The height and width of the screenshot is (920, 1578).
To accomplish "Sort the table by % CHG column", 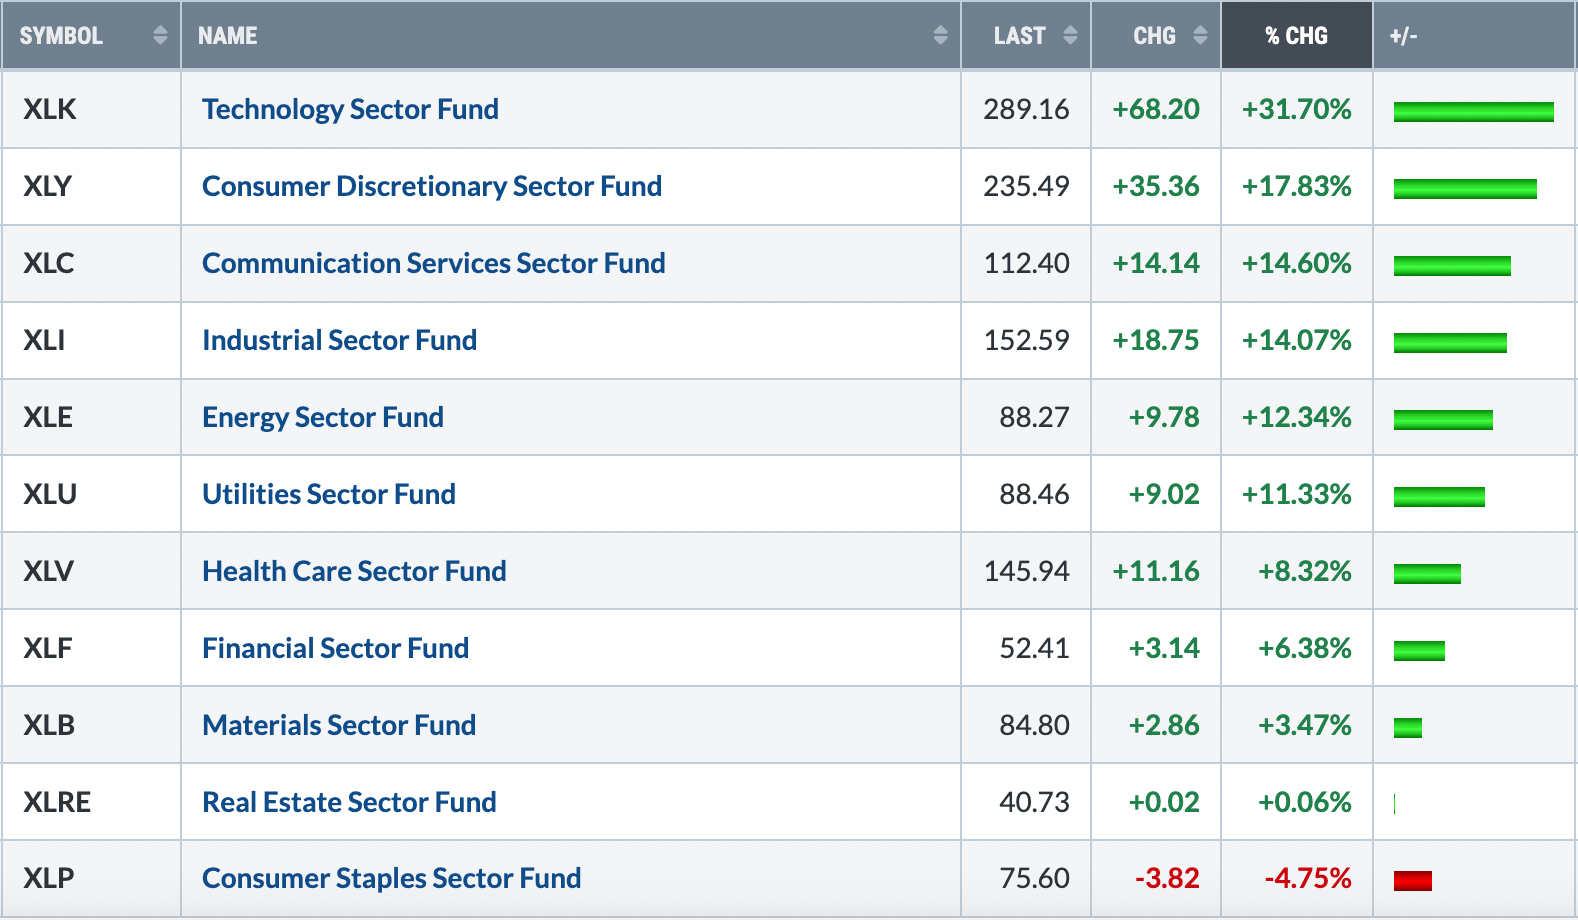I will pos(1296,36).
